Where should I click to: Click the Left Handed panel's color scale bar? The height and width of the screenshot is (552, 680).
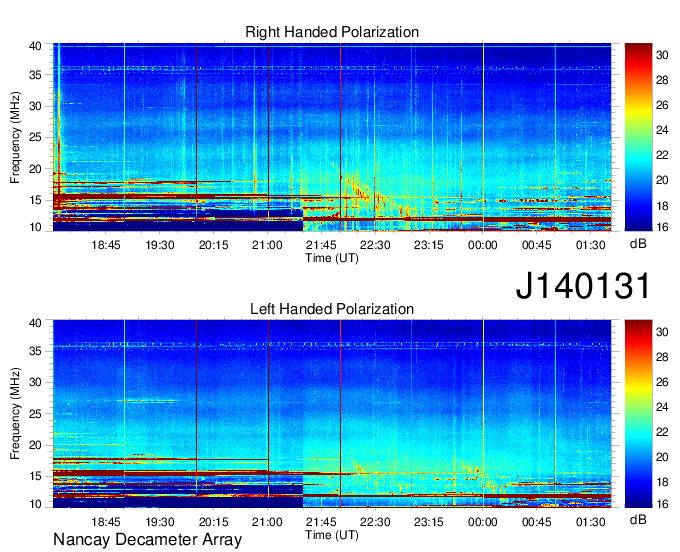click(x=638, y=414)
